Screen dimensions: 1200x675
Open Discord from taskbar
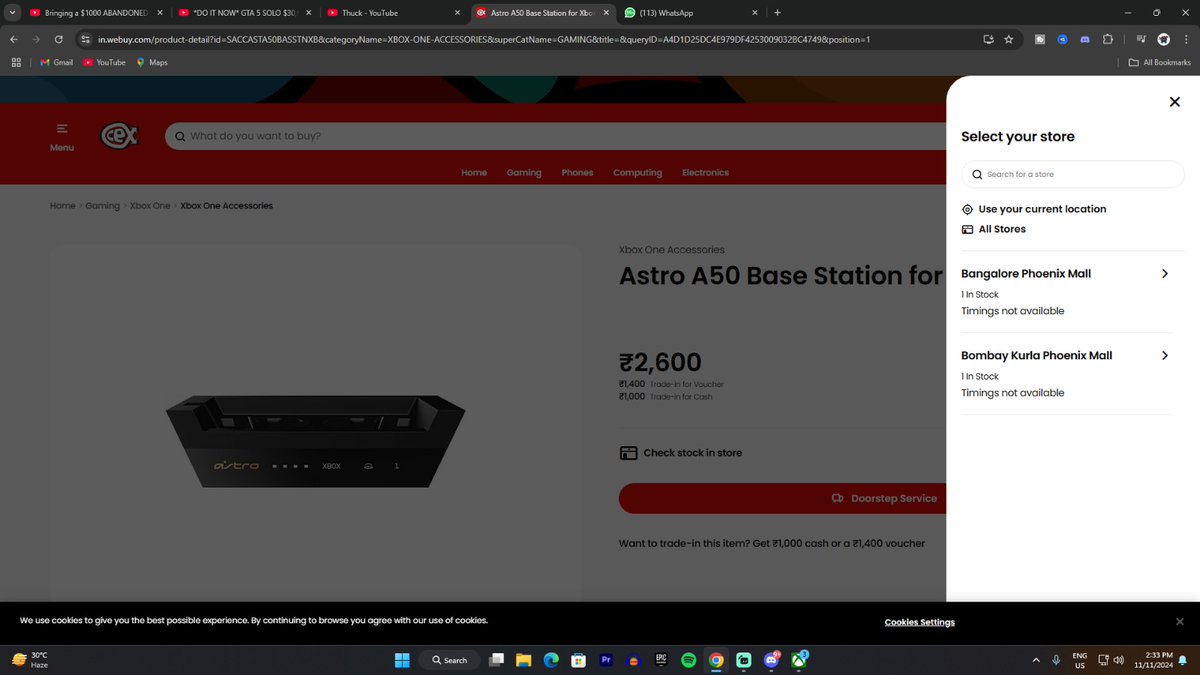click(772, 660)
